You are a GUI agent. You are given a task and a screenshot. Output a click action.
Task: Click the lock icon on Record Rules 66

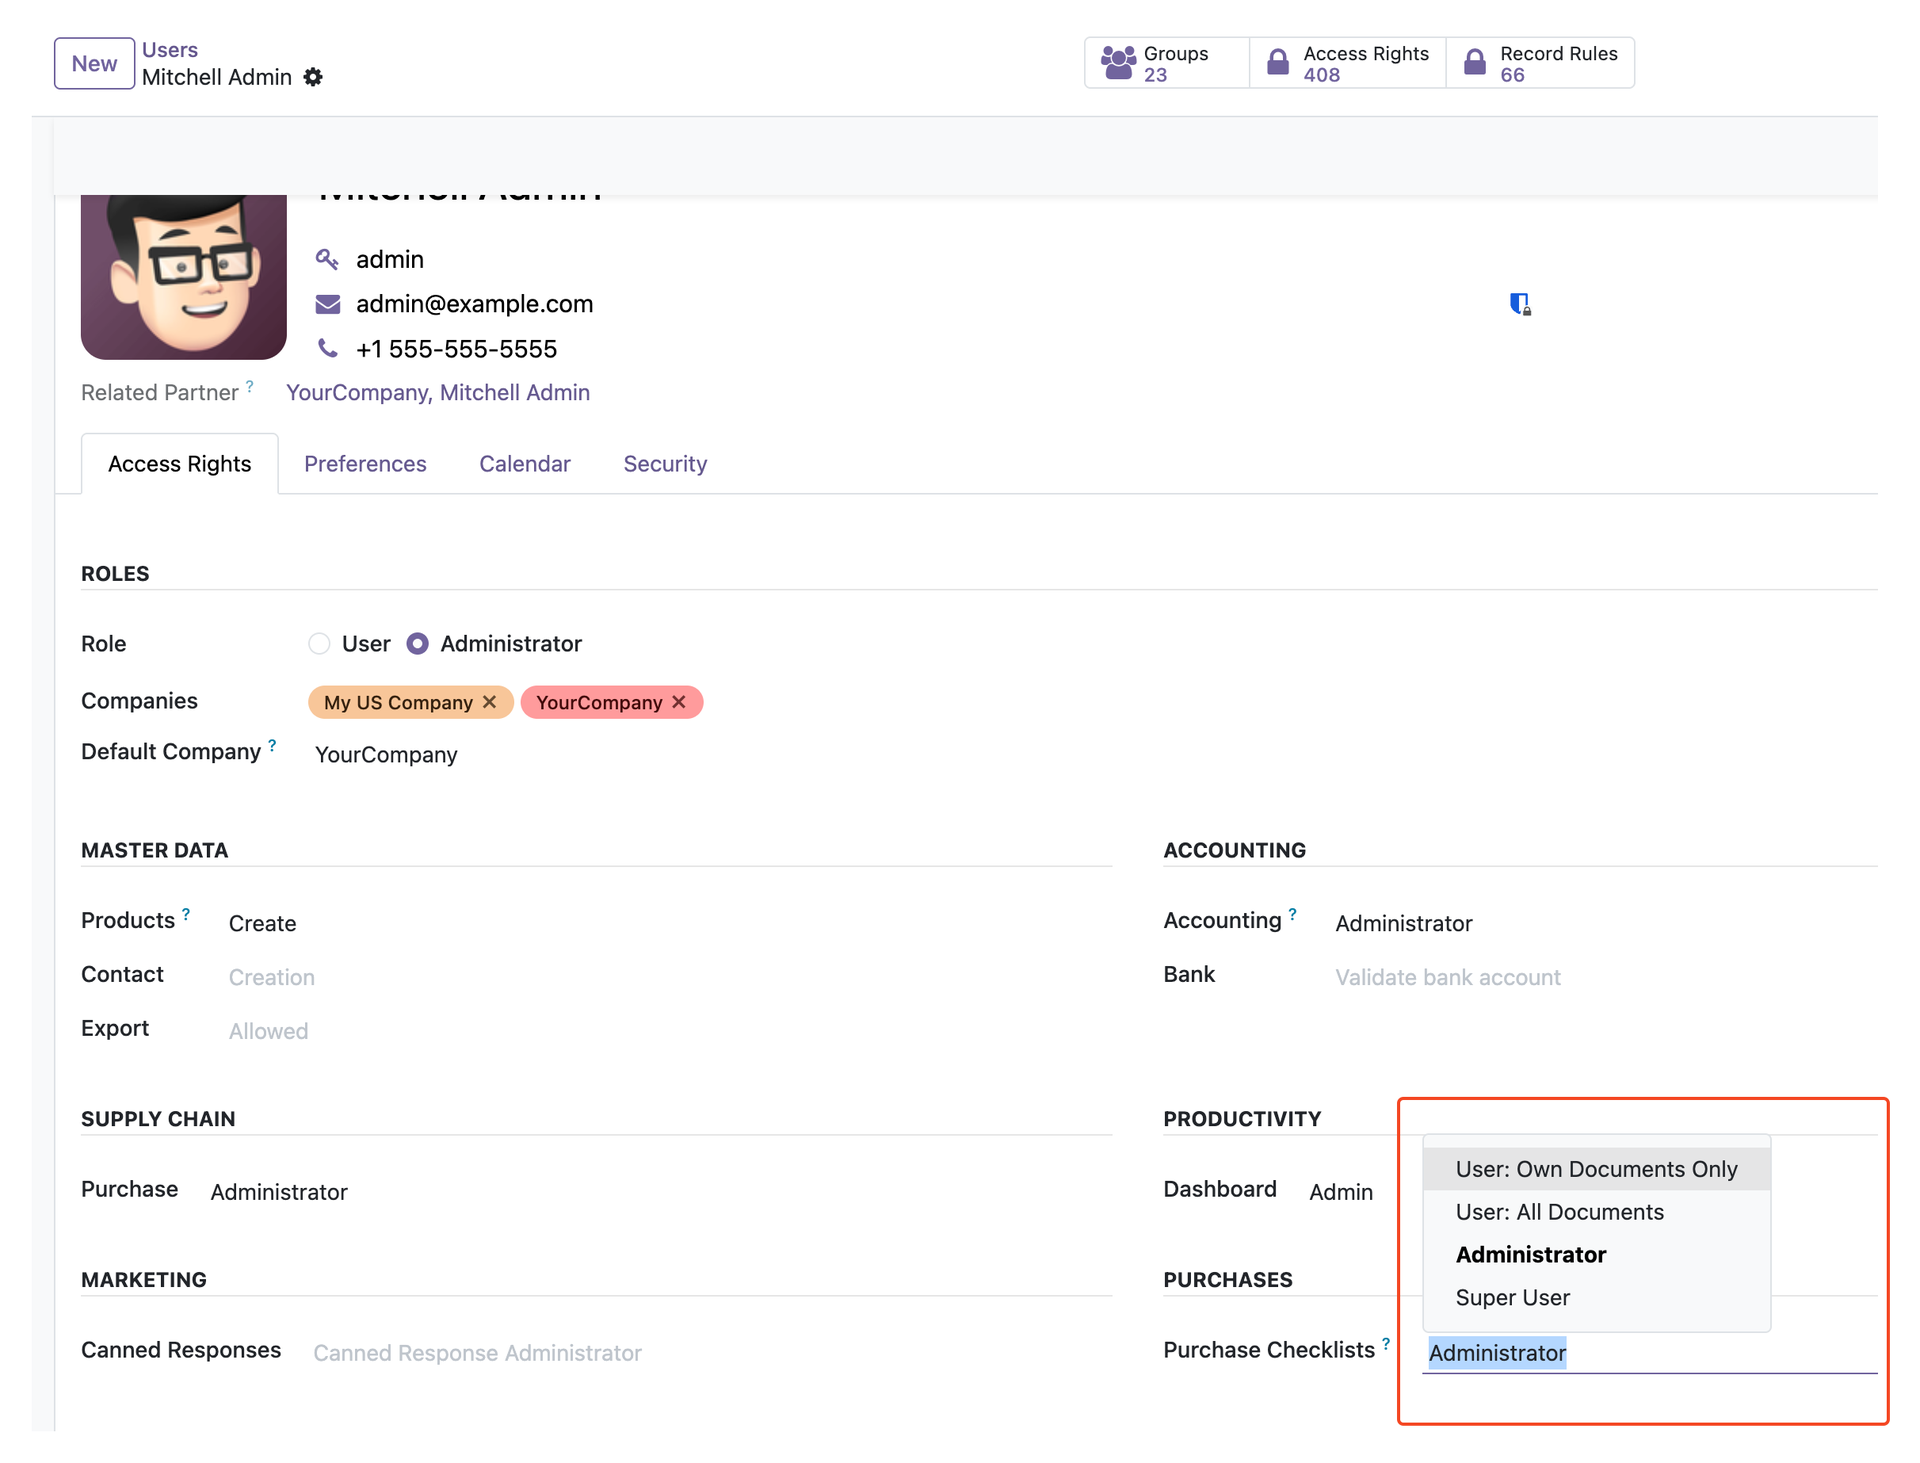[1473, 61]
